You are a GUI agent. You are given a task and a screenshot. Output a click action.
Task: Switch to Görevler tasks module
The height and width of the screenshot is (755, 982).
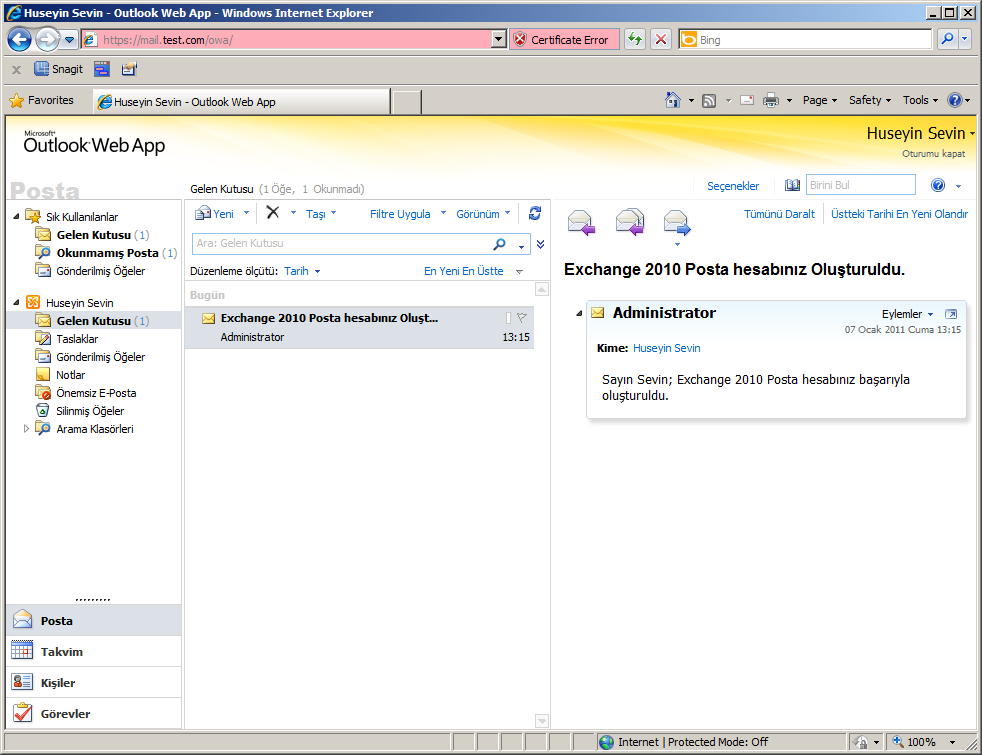tap(94, 713)
